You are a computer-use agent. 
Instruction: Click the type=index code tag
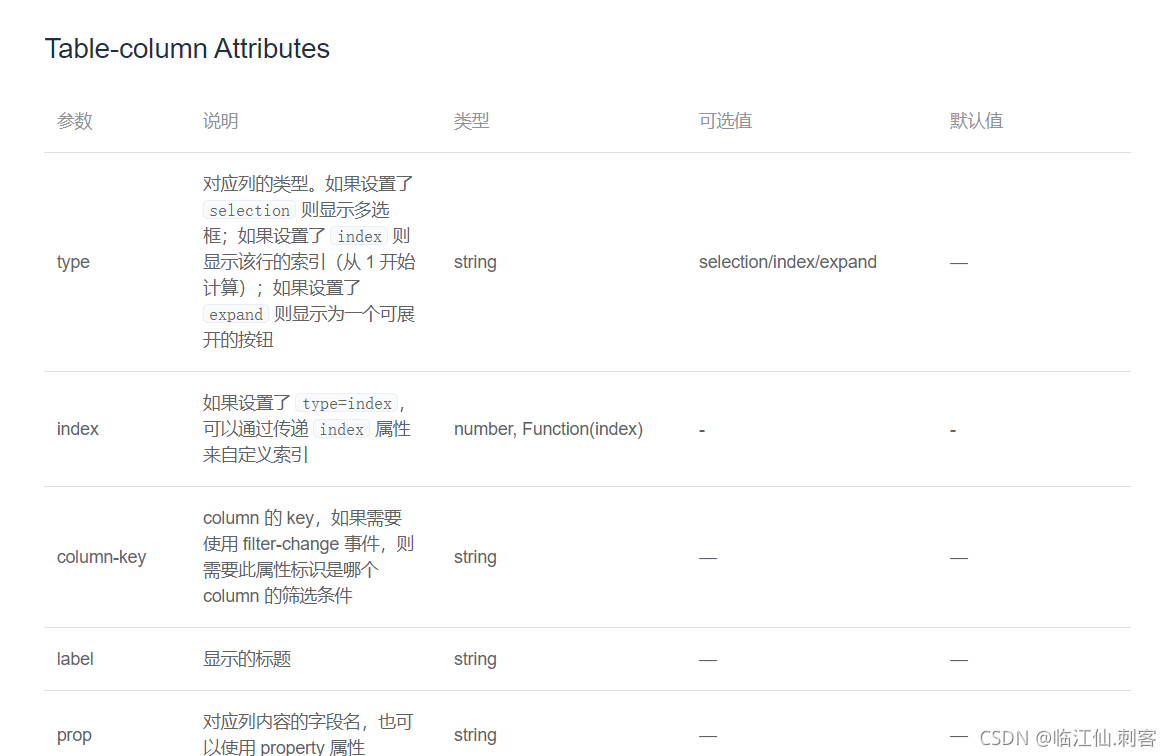point(347,403)
